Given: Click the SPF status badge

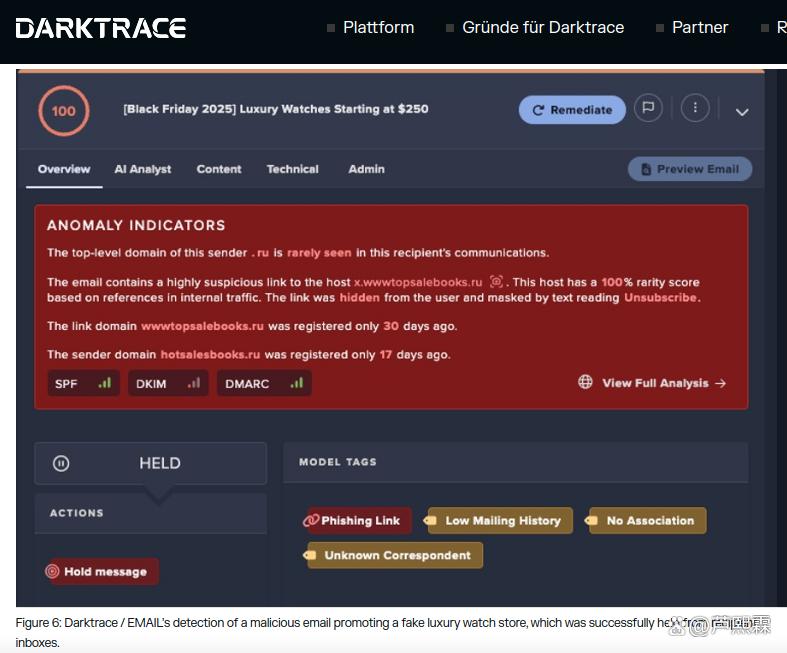Looking at the screenshot, I should pos(83,383).
